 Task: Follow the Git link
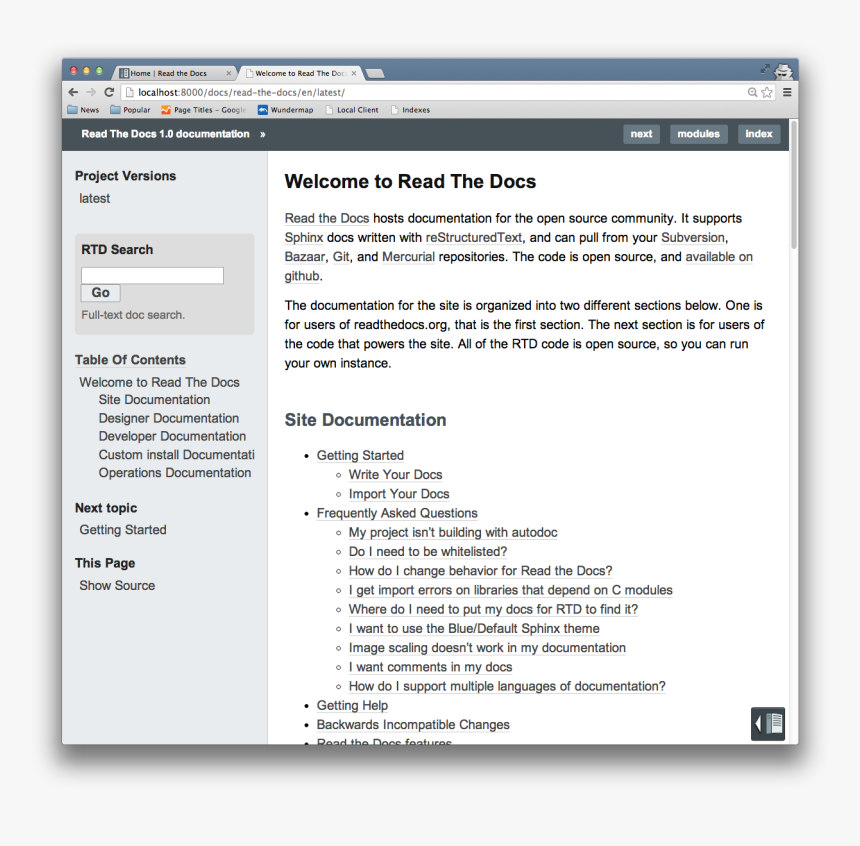(x=341, y=257)
